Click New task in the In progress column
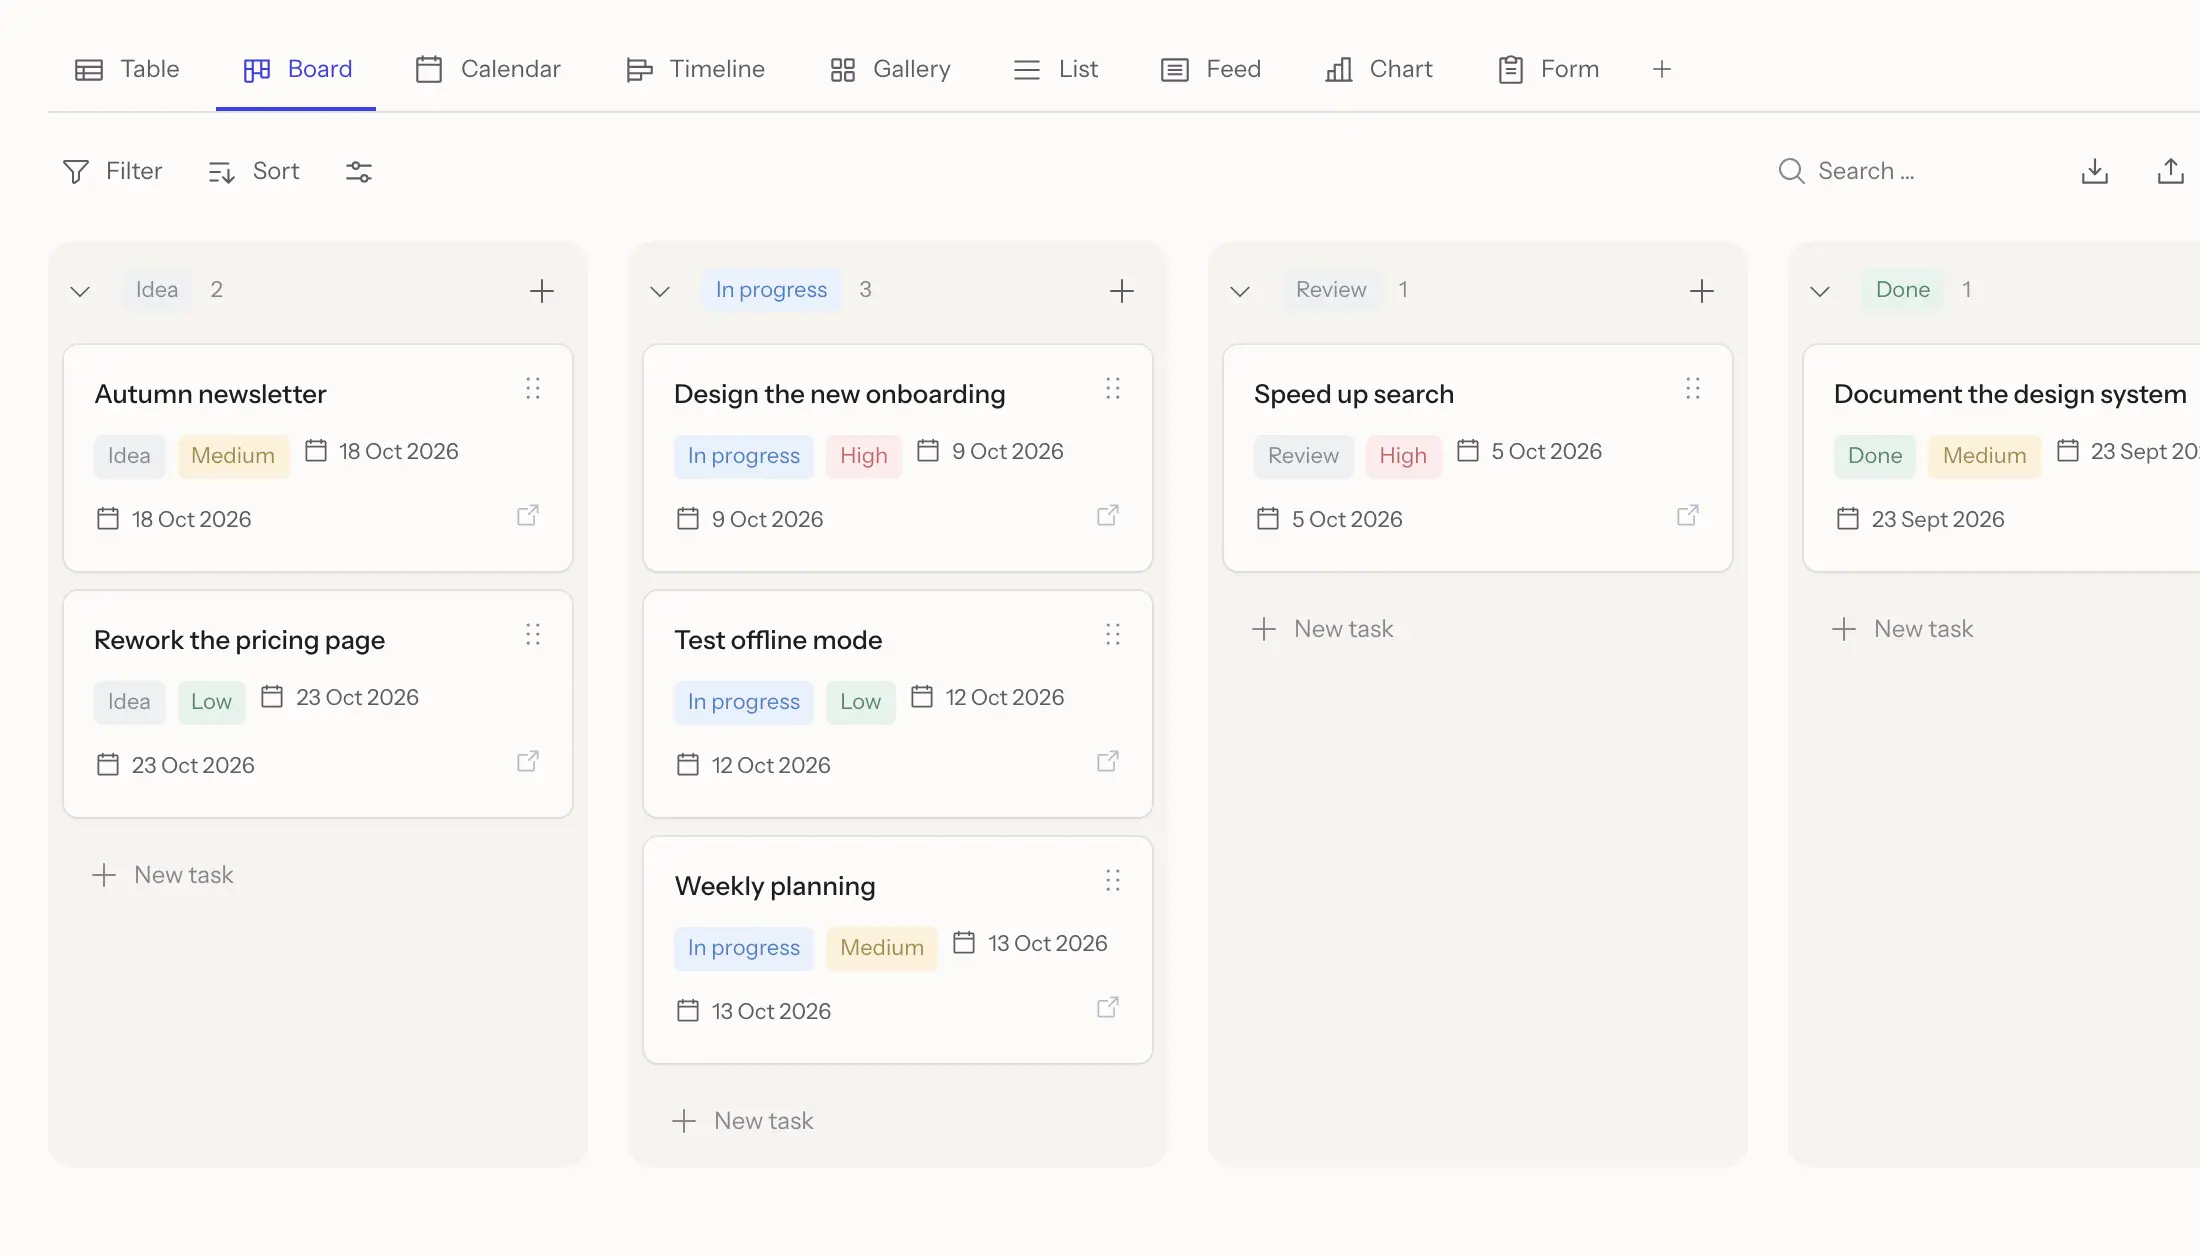The image size is (2200, 1256). point(743,1121)
